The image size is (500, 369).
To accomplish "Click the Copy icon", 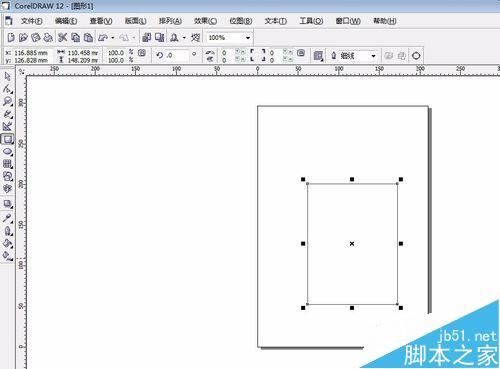I will click(x=76, y=37).
